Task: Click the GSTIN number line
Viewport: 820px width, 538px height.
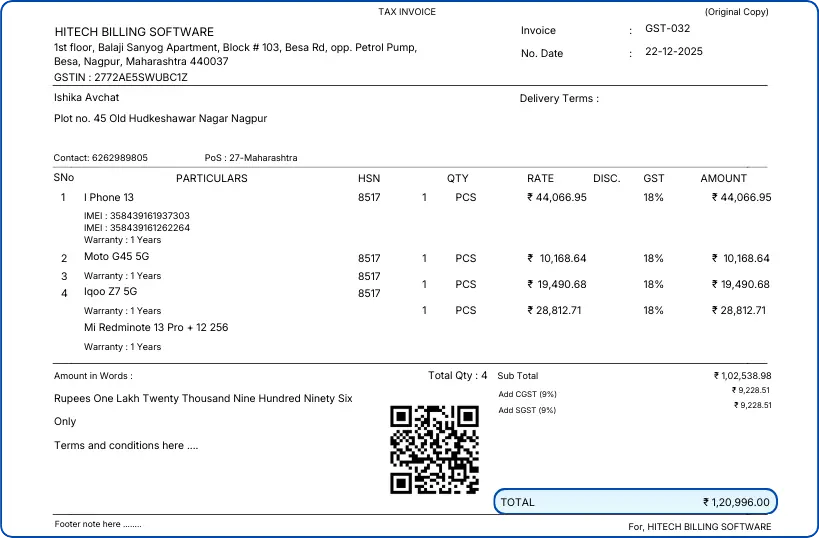Action: coord(121,77)
